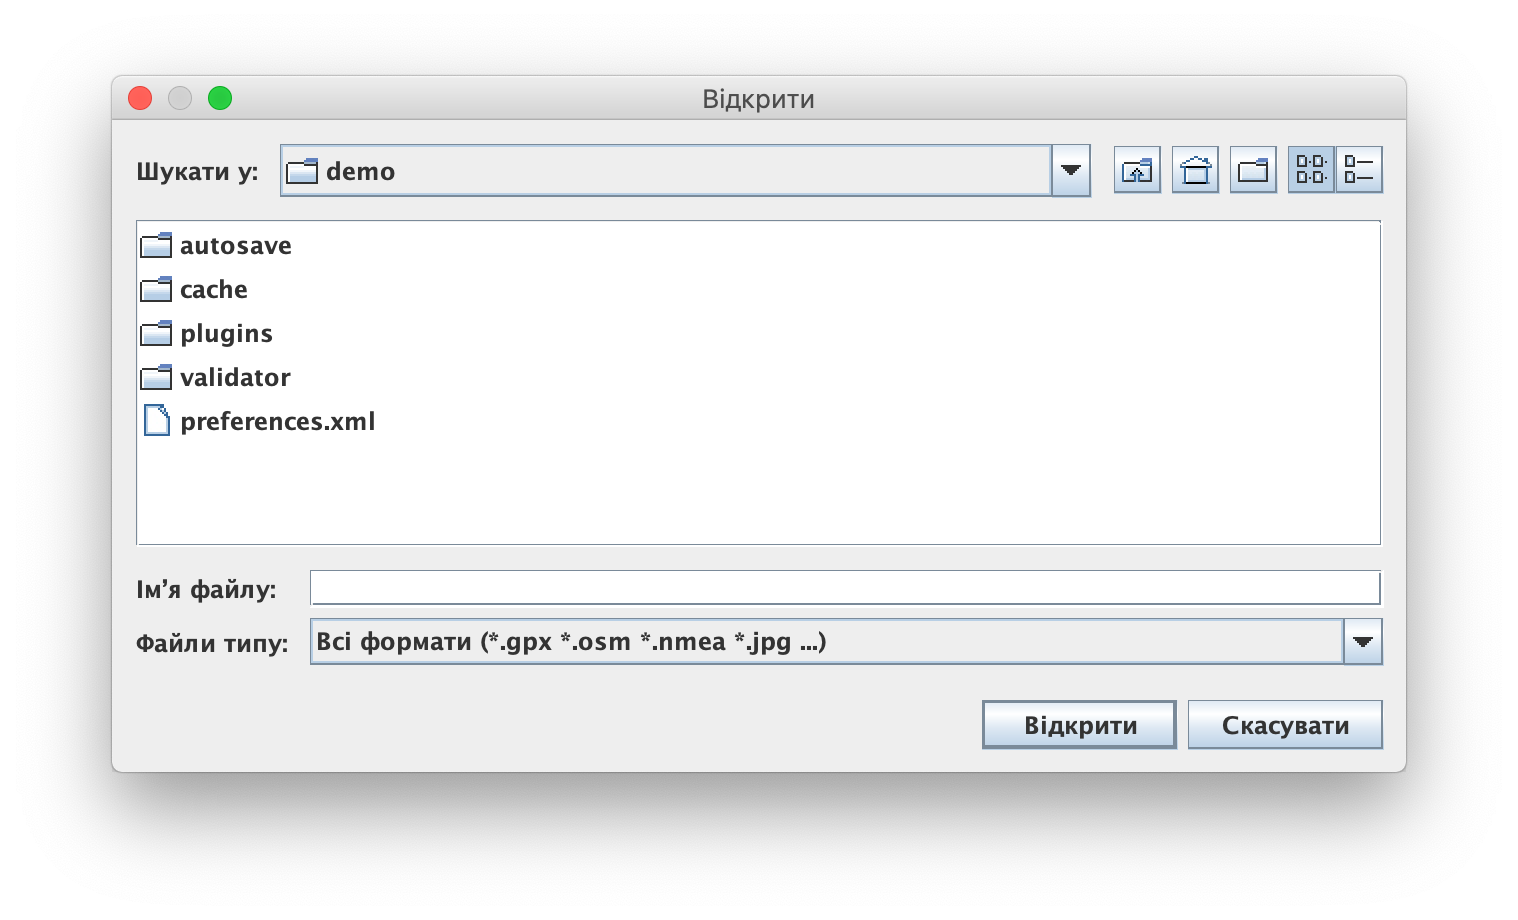Image resolution: width=1518 pixels, height=920 pixels.
Task: Expand the 'Шукати у' folder dropdown arrow
Action: (1071, 171)
